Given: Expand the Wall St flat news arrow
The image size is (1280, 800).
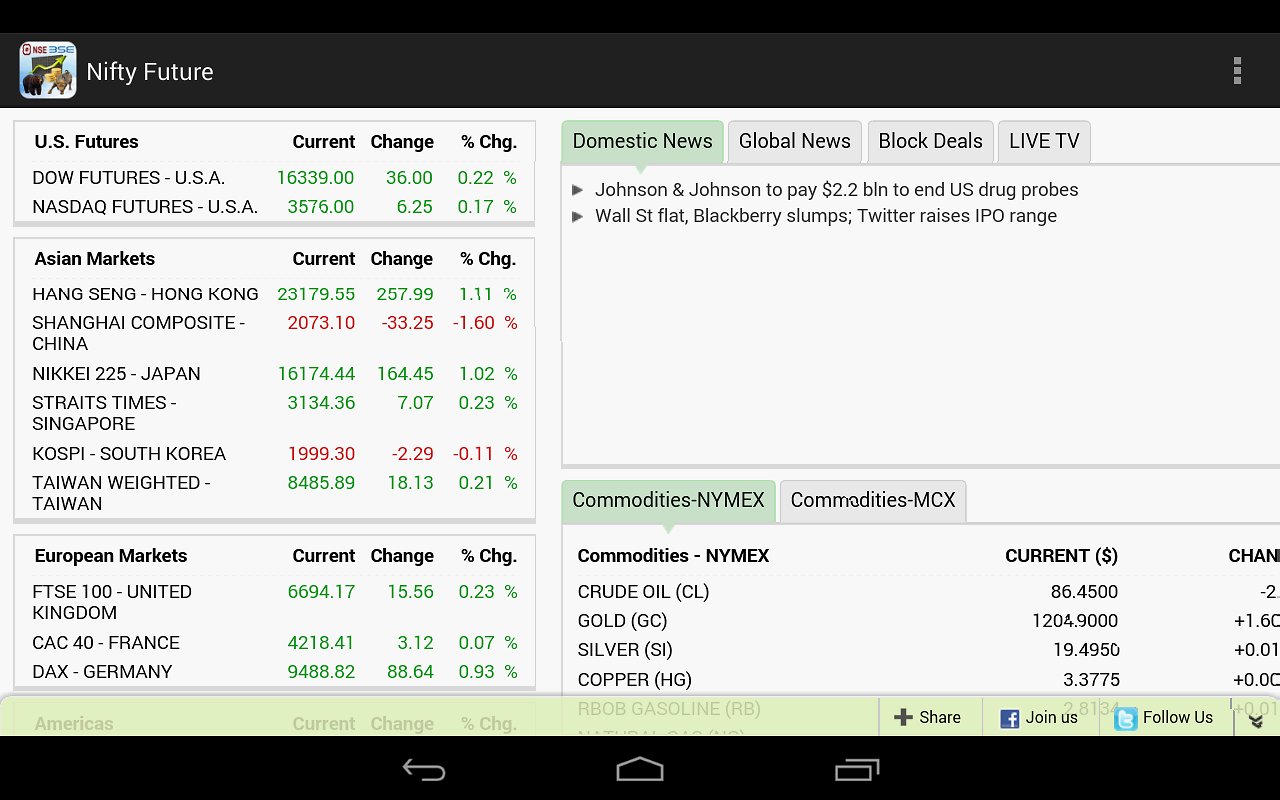Looking at the screenshot, I should [578, 216].
